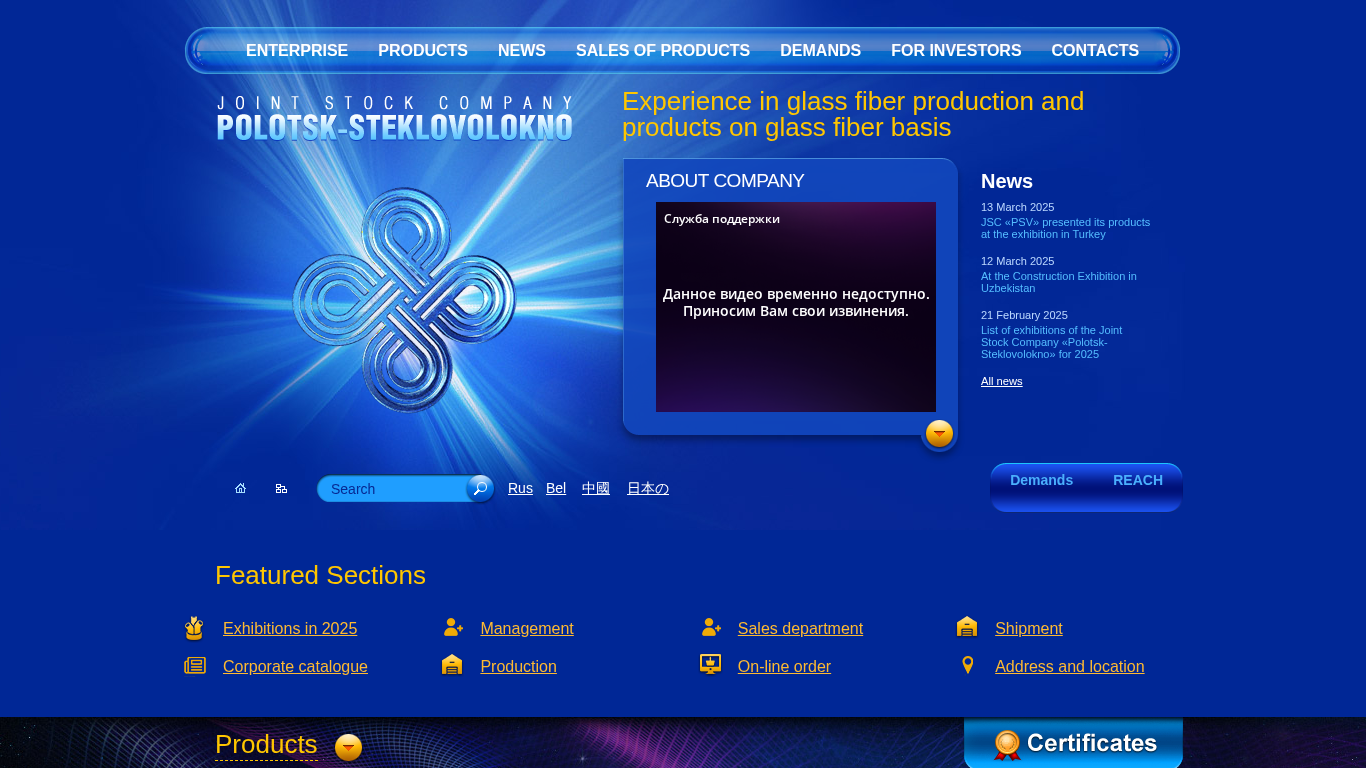Image resolution: width=1366 pixels, height=768 pixels.
Task: Switch language to Bel
Action: (x=556, y=488)
